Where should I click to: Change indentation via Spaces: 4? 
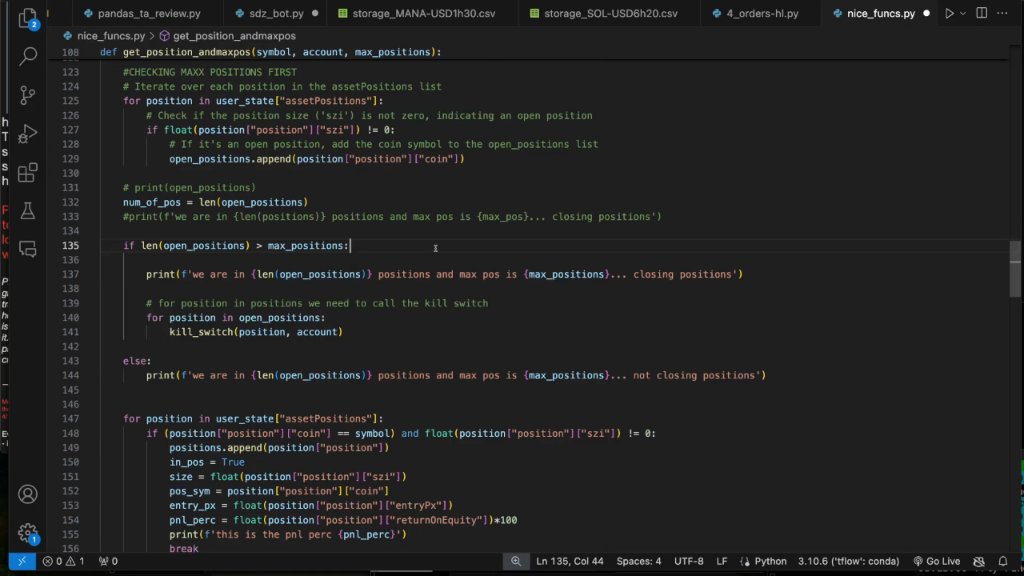[639, 561]
